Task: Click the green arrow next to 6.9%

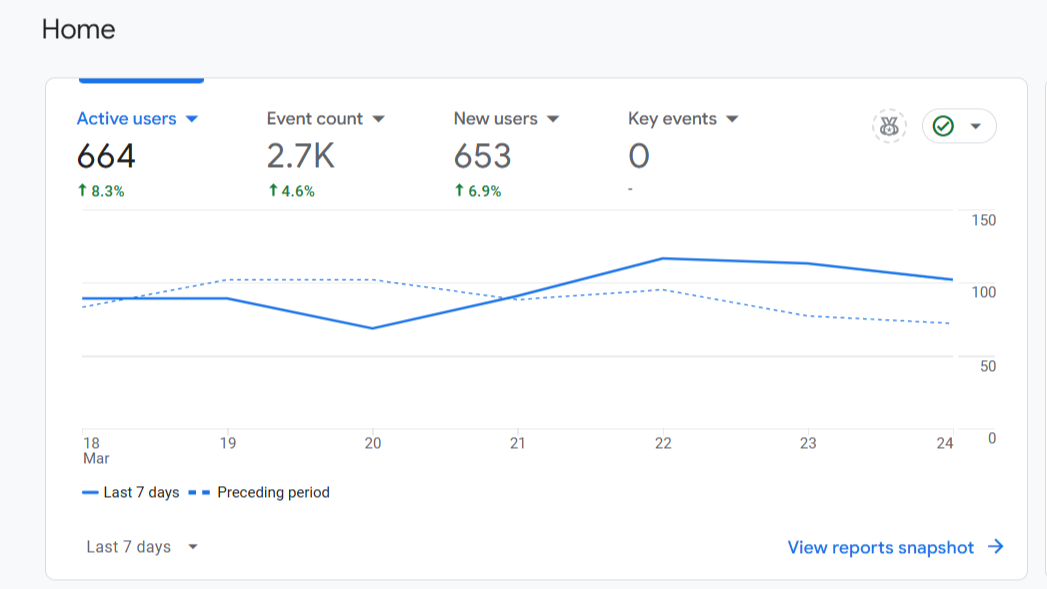Action: (x=458, y=190)
